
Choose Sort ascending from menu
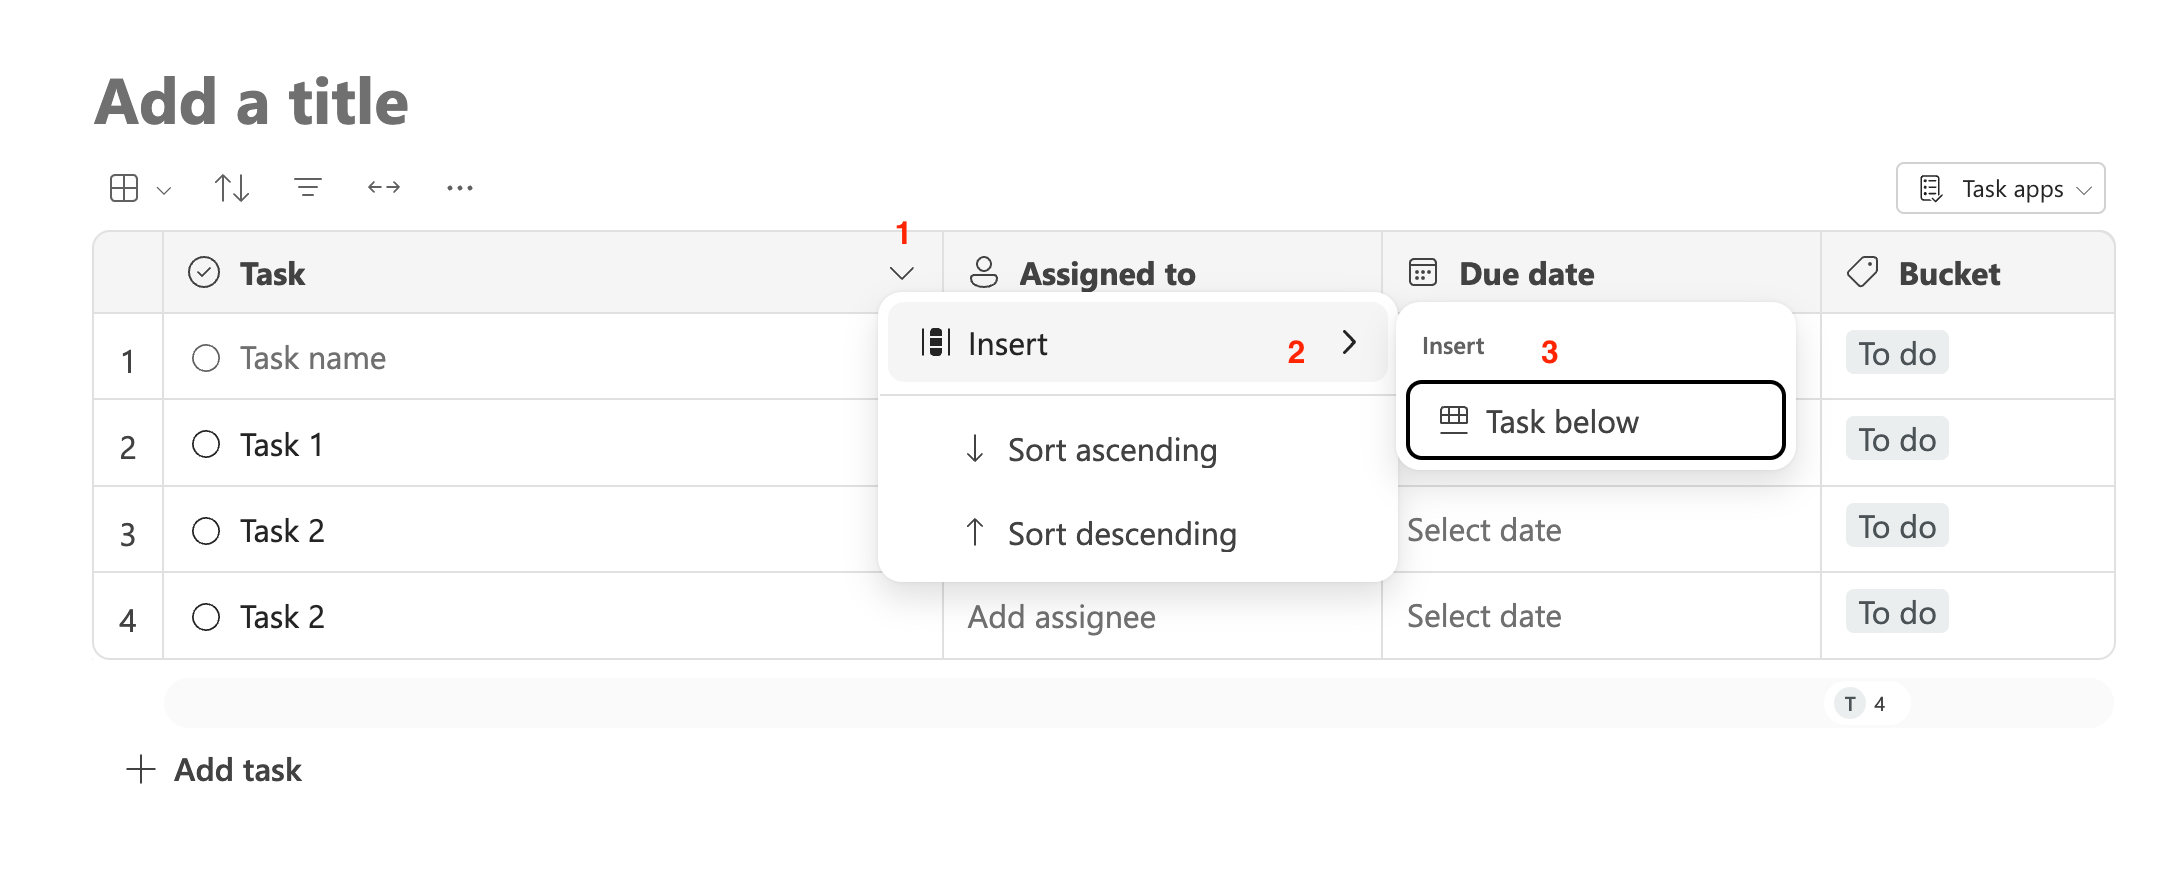[x=1112, y=450]
